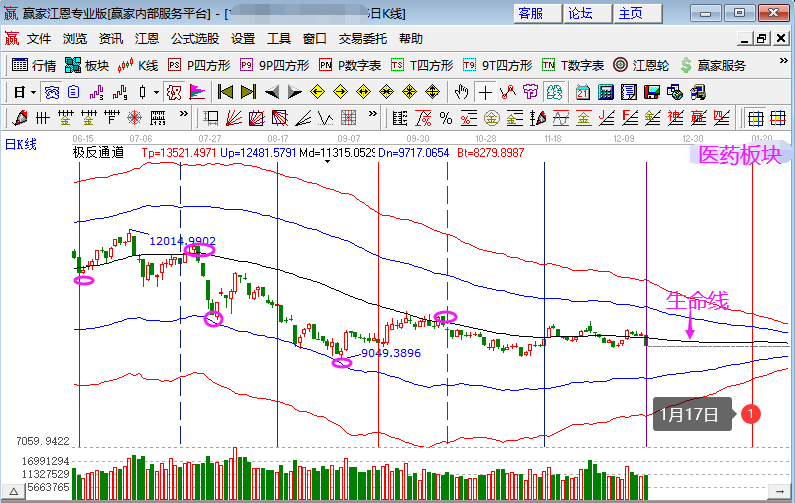Pick the red F angle-lines tool
Screen dimensions: 795x503
tap(630, 118)
